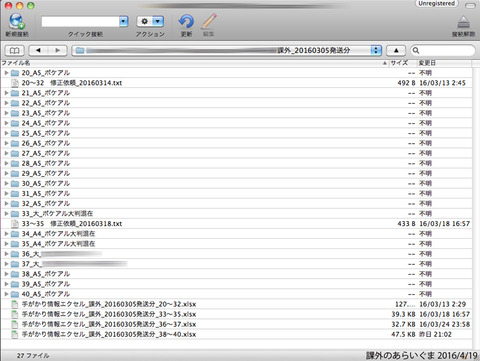This screenshot has height=361, width=480.
Task: Sort by the filename column header
Action: (195, 63)
